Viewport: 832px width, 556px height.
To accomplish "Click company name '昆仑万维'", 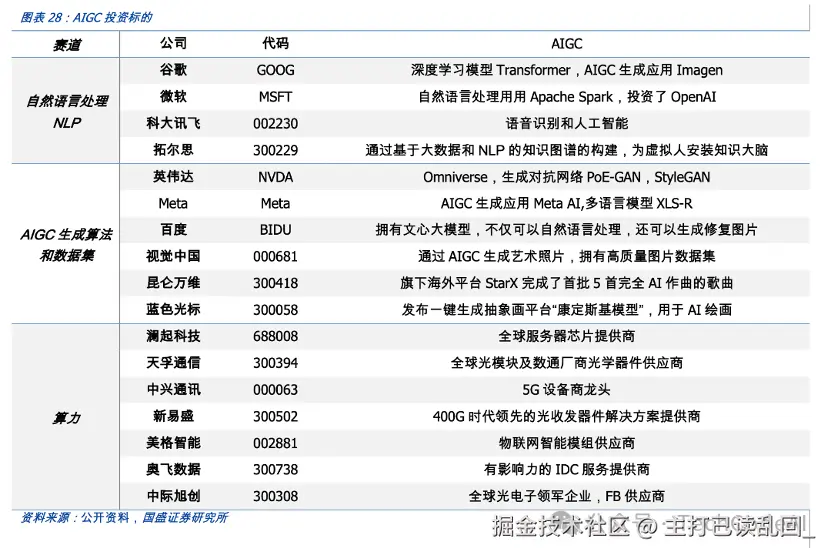I will coord(174,283).
